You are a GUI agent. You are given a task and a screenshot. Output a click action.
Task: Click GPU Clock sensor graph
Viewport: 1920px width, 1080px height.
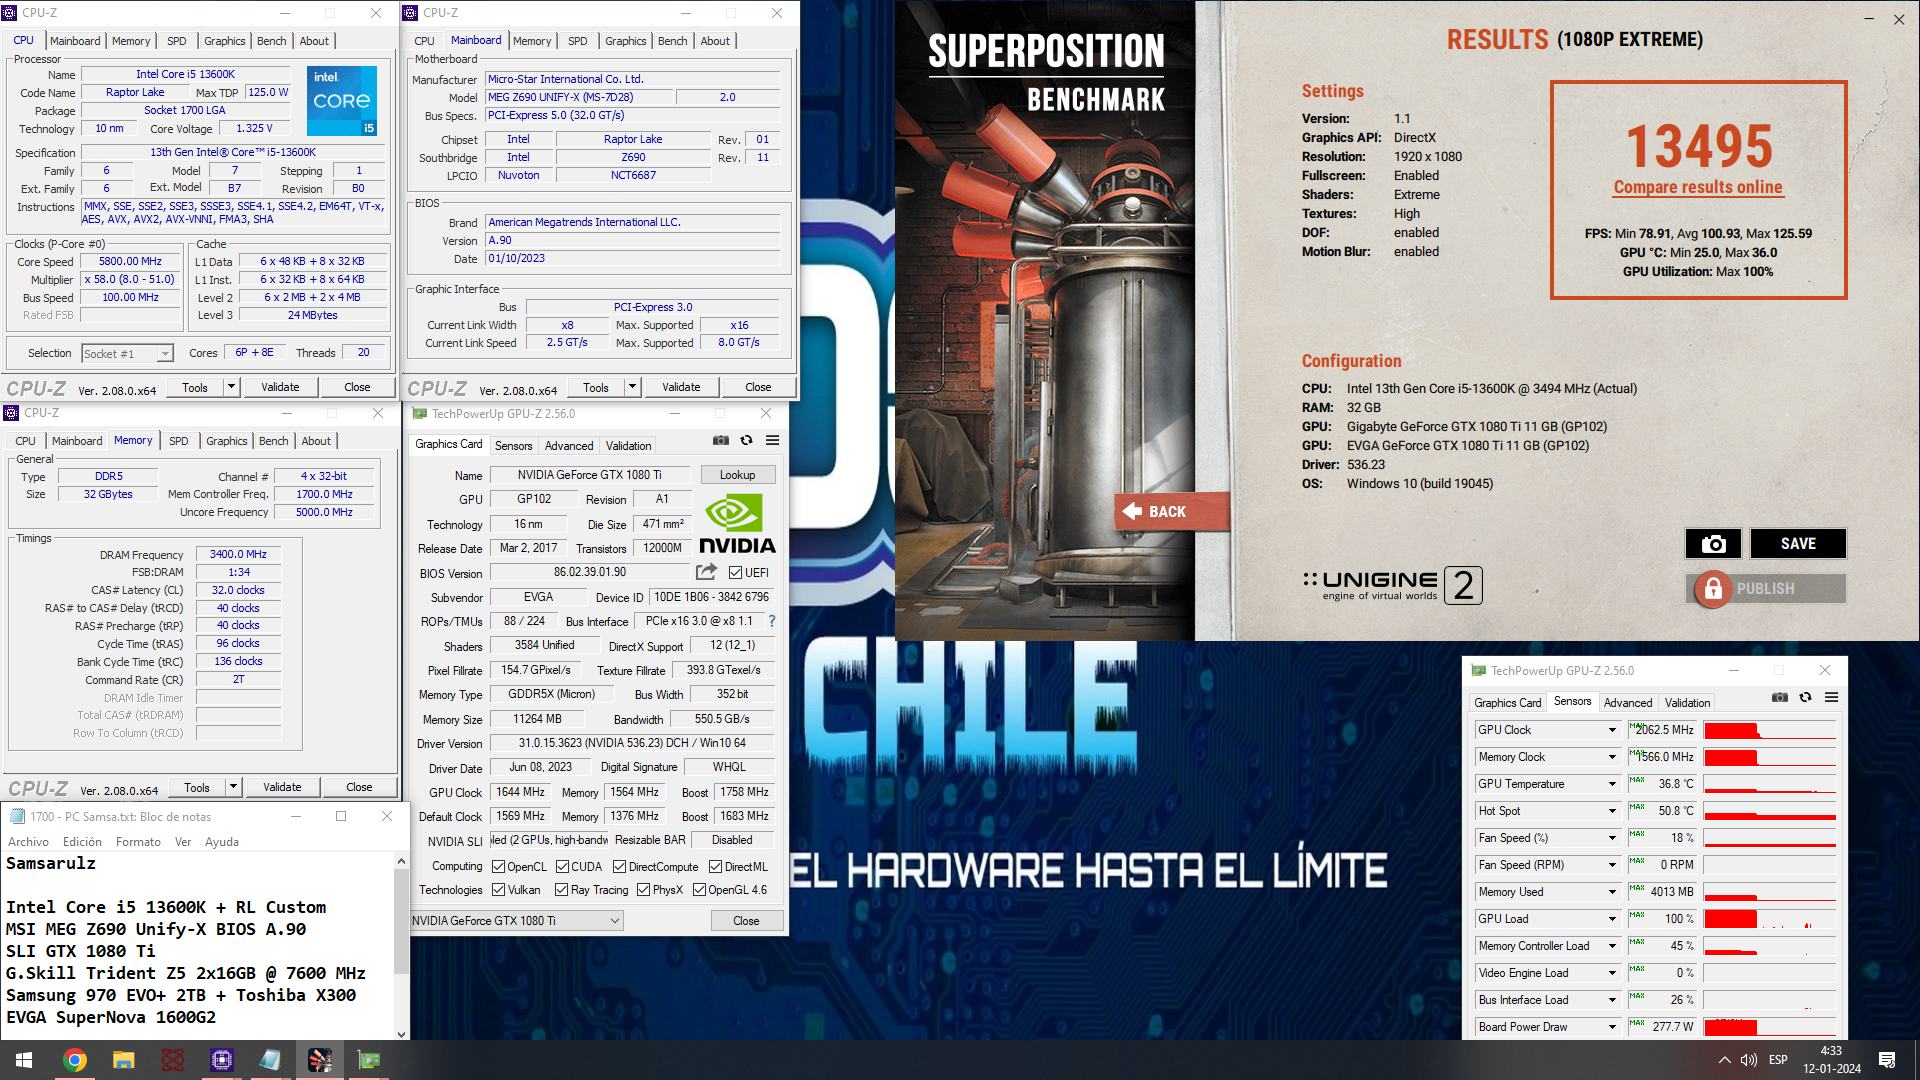click(1769, 730)
